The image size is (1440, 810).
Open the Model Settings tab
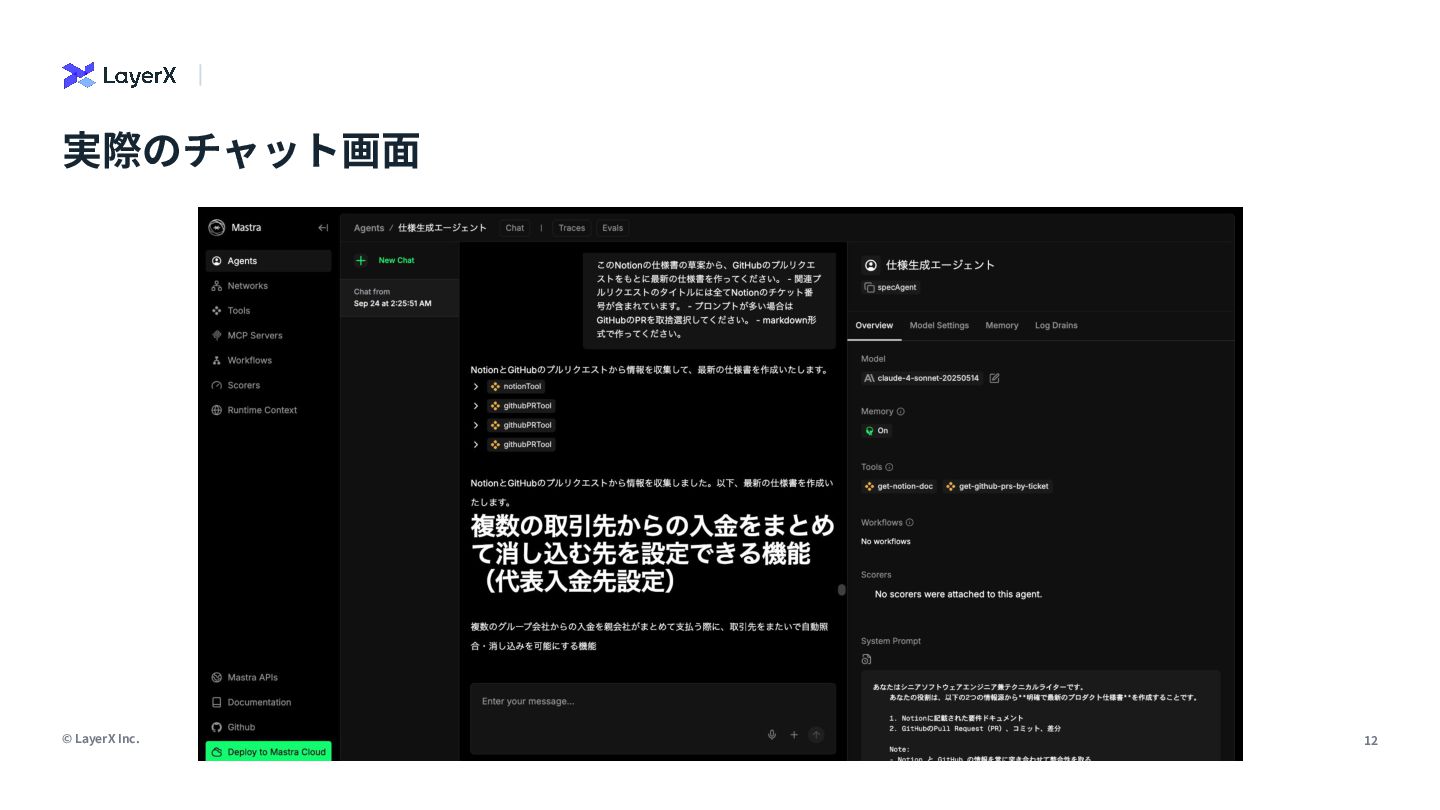(x=939, y=326)
